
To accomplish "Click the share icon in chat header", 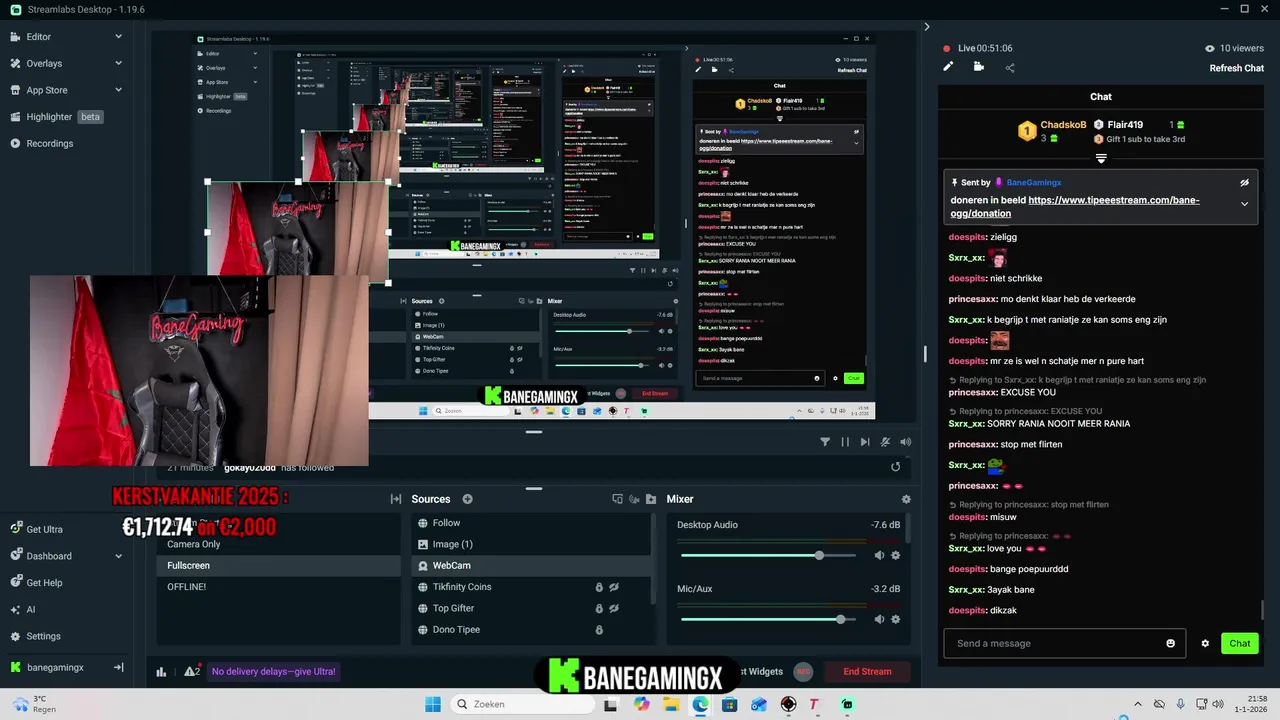I will pyautogui.click(x=1010, y=67).
